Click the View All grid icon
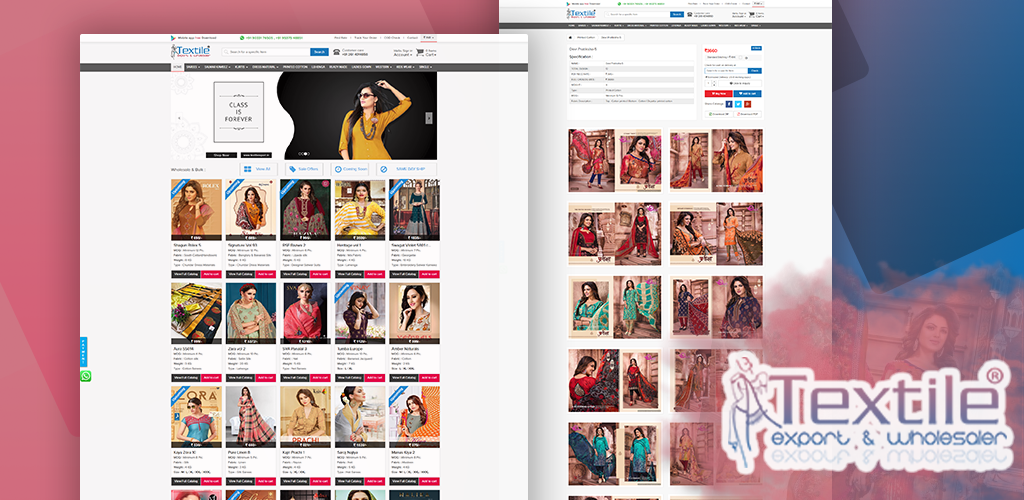The width and height of the screenshot is (1024, 500). pos(248,169)
